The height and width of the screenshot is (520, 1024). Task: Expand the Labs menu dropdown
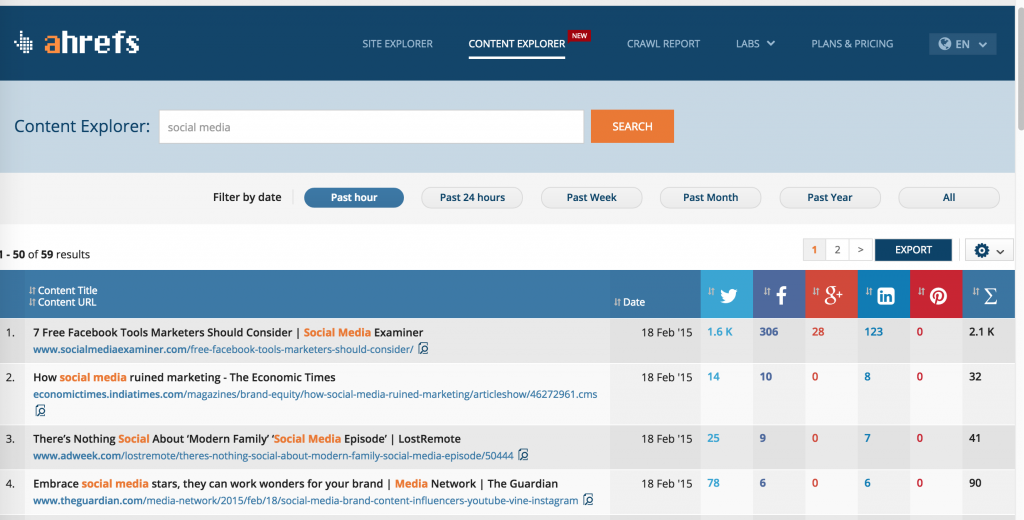755,44
